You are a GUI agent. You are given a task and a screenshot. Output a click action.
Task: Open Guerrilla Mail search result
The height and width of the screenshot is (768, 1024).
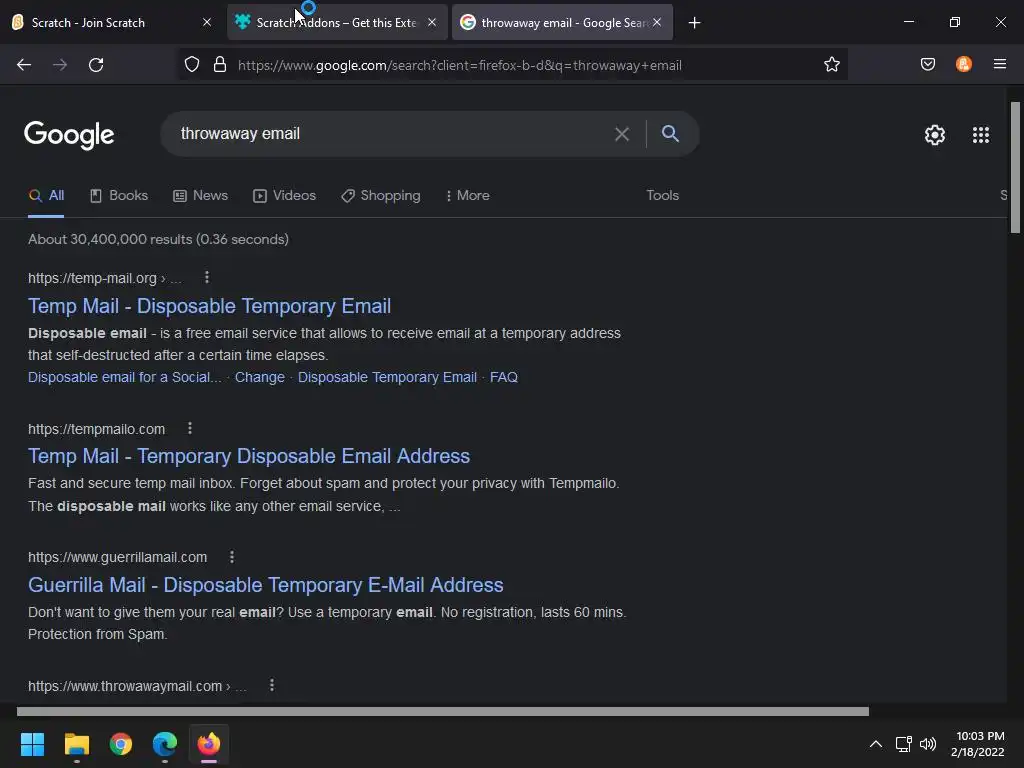coord(266,584)
